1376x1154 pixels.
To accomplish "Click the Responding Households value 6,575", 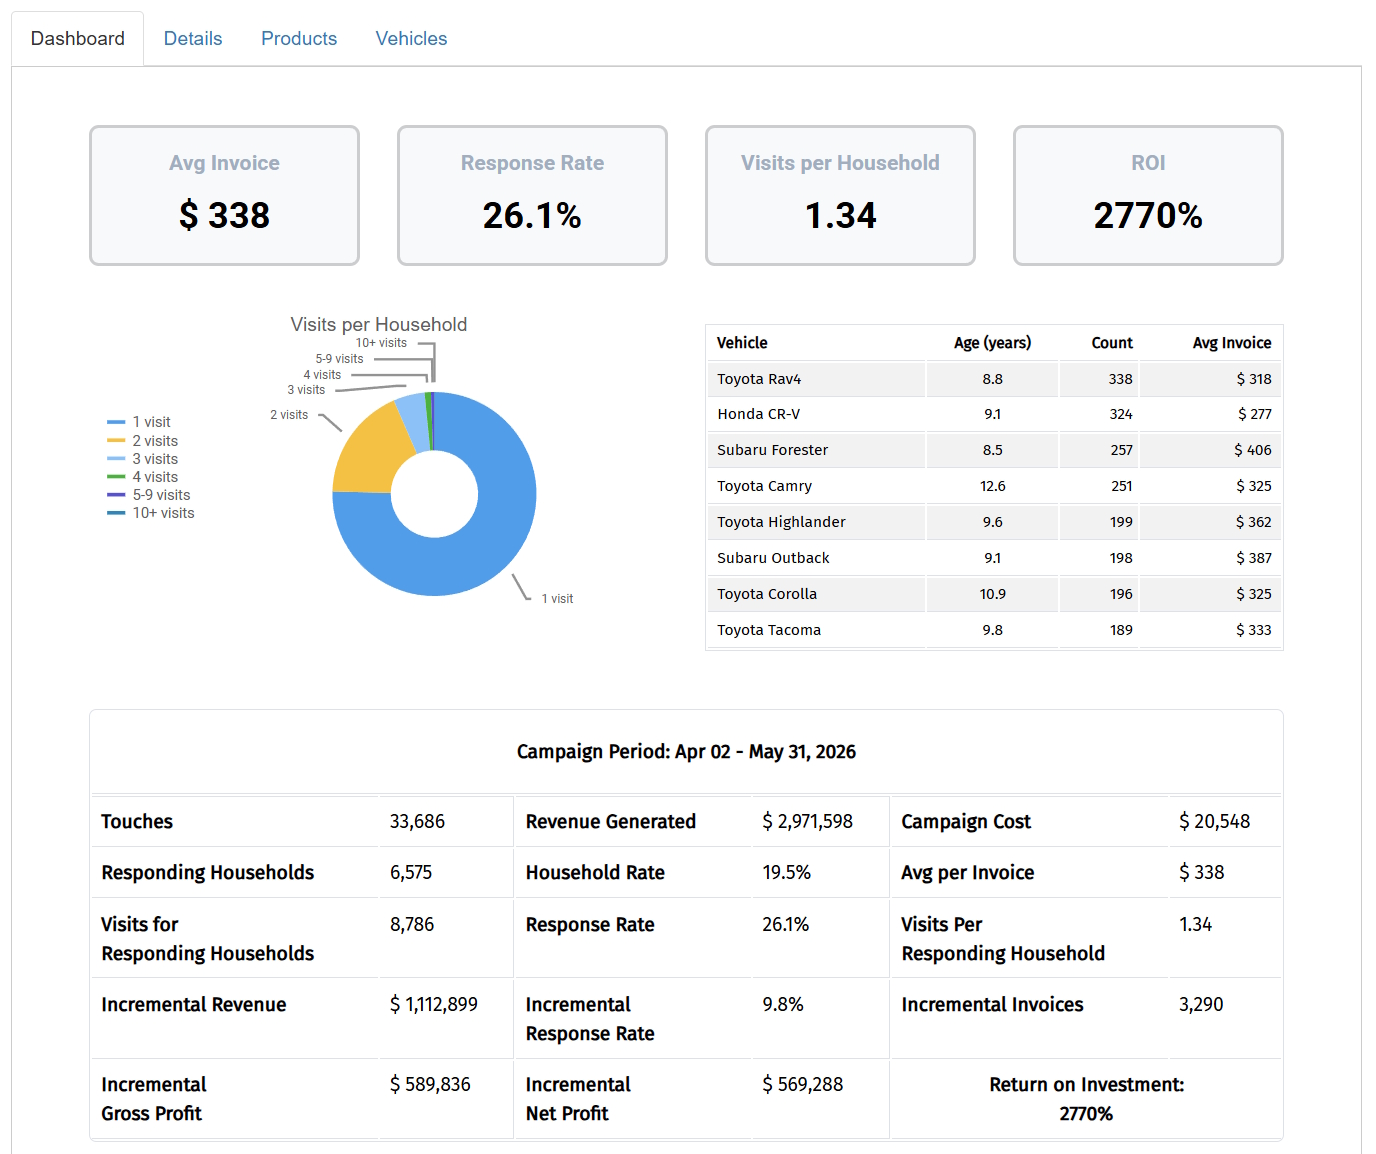I will point(411,873).
